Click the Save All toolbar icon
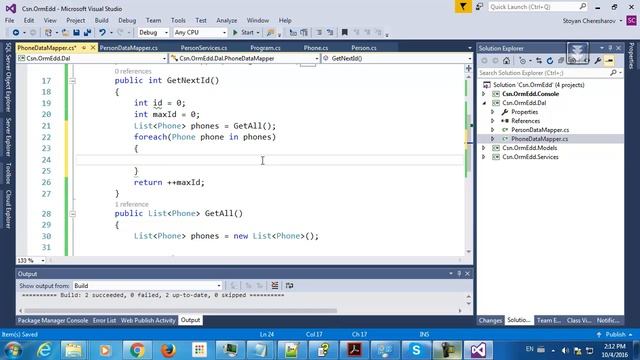The height and width of the screenshot is (360, 640). tap(87, 32)
